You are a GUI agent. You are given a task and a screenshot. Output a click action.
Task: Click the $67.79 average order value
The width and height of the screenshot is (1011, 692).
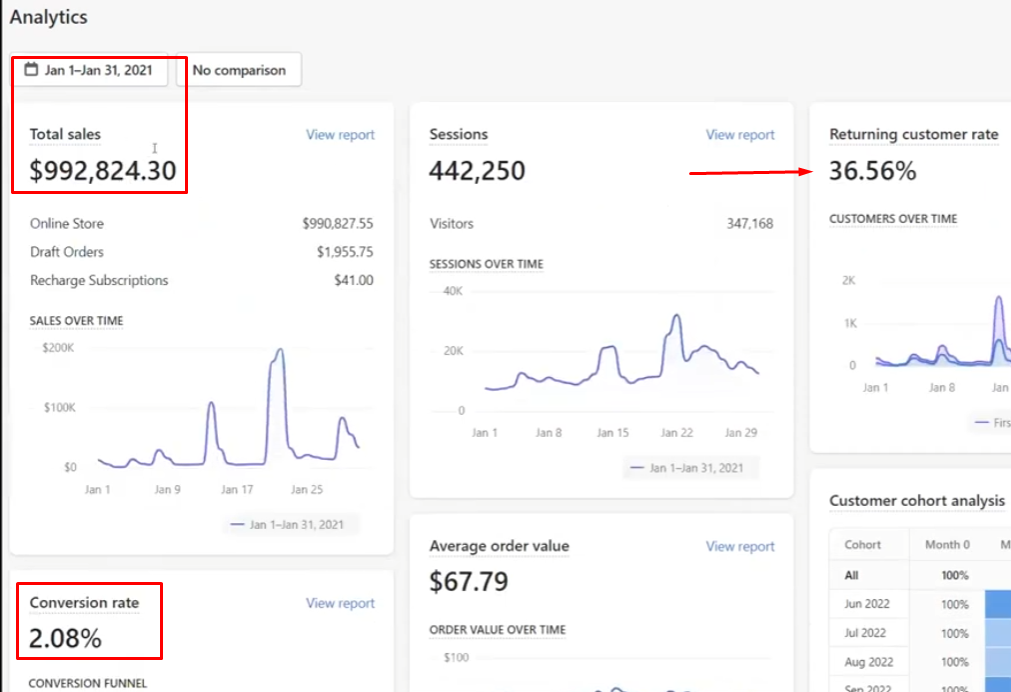[469, 581]
